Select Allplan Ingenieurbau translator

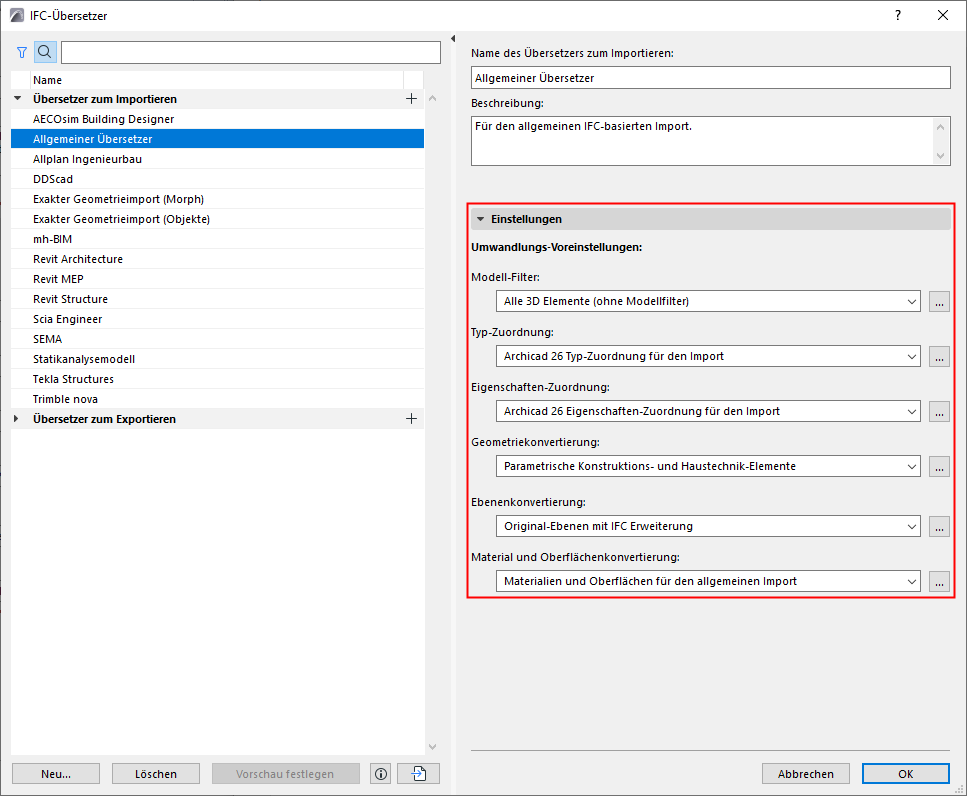(217, 159)
